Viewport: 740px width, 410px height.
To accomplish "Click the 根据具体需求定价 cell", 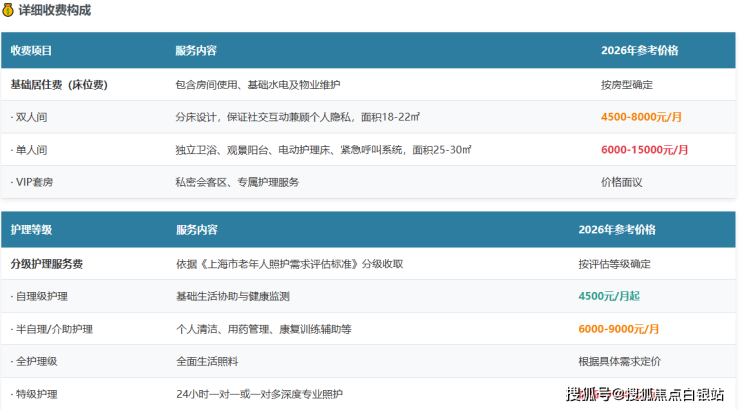I will 620,361.
